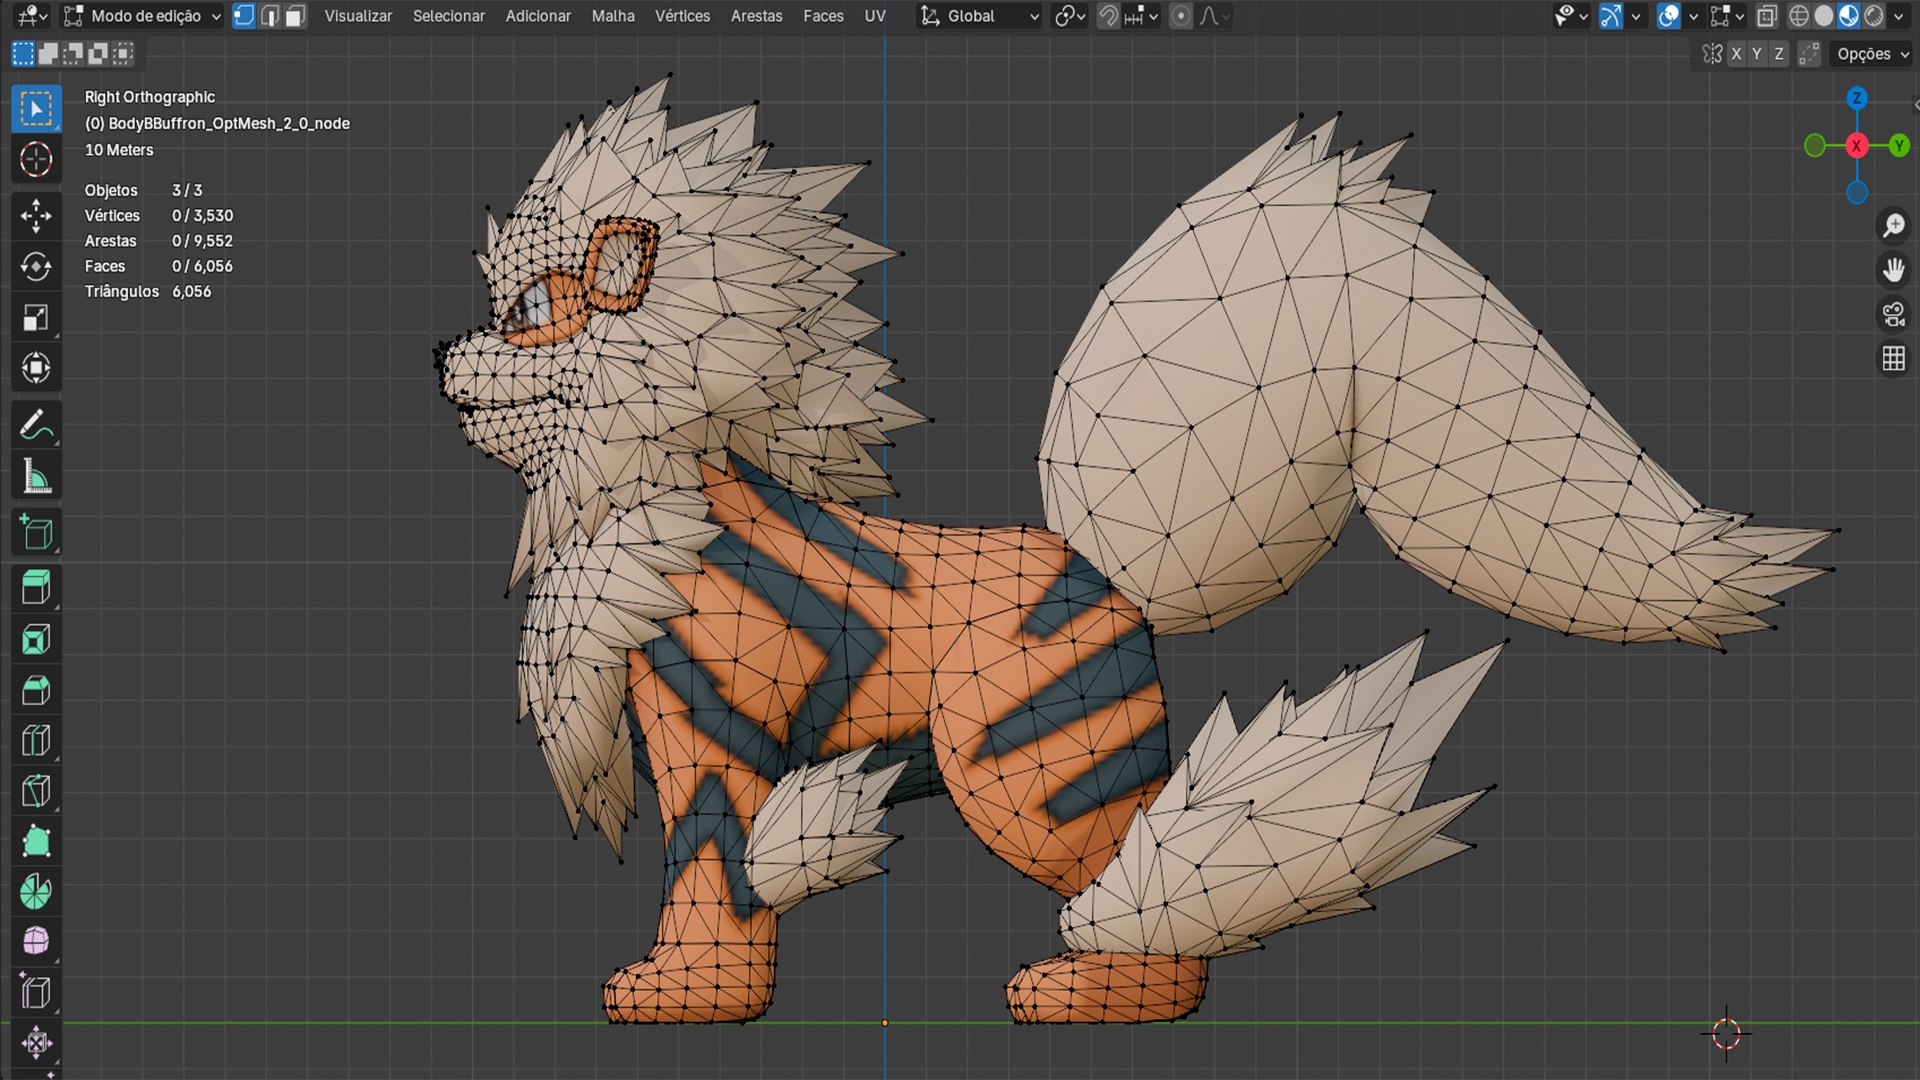1920x1080 pixels.
Task: Switch to wireframe shading
Action: pyautogui.click(x=1799, y=16)
